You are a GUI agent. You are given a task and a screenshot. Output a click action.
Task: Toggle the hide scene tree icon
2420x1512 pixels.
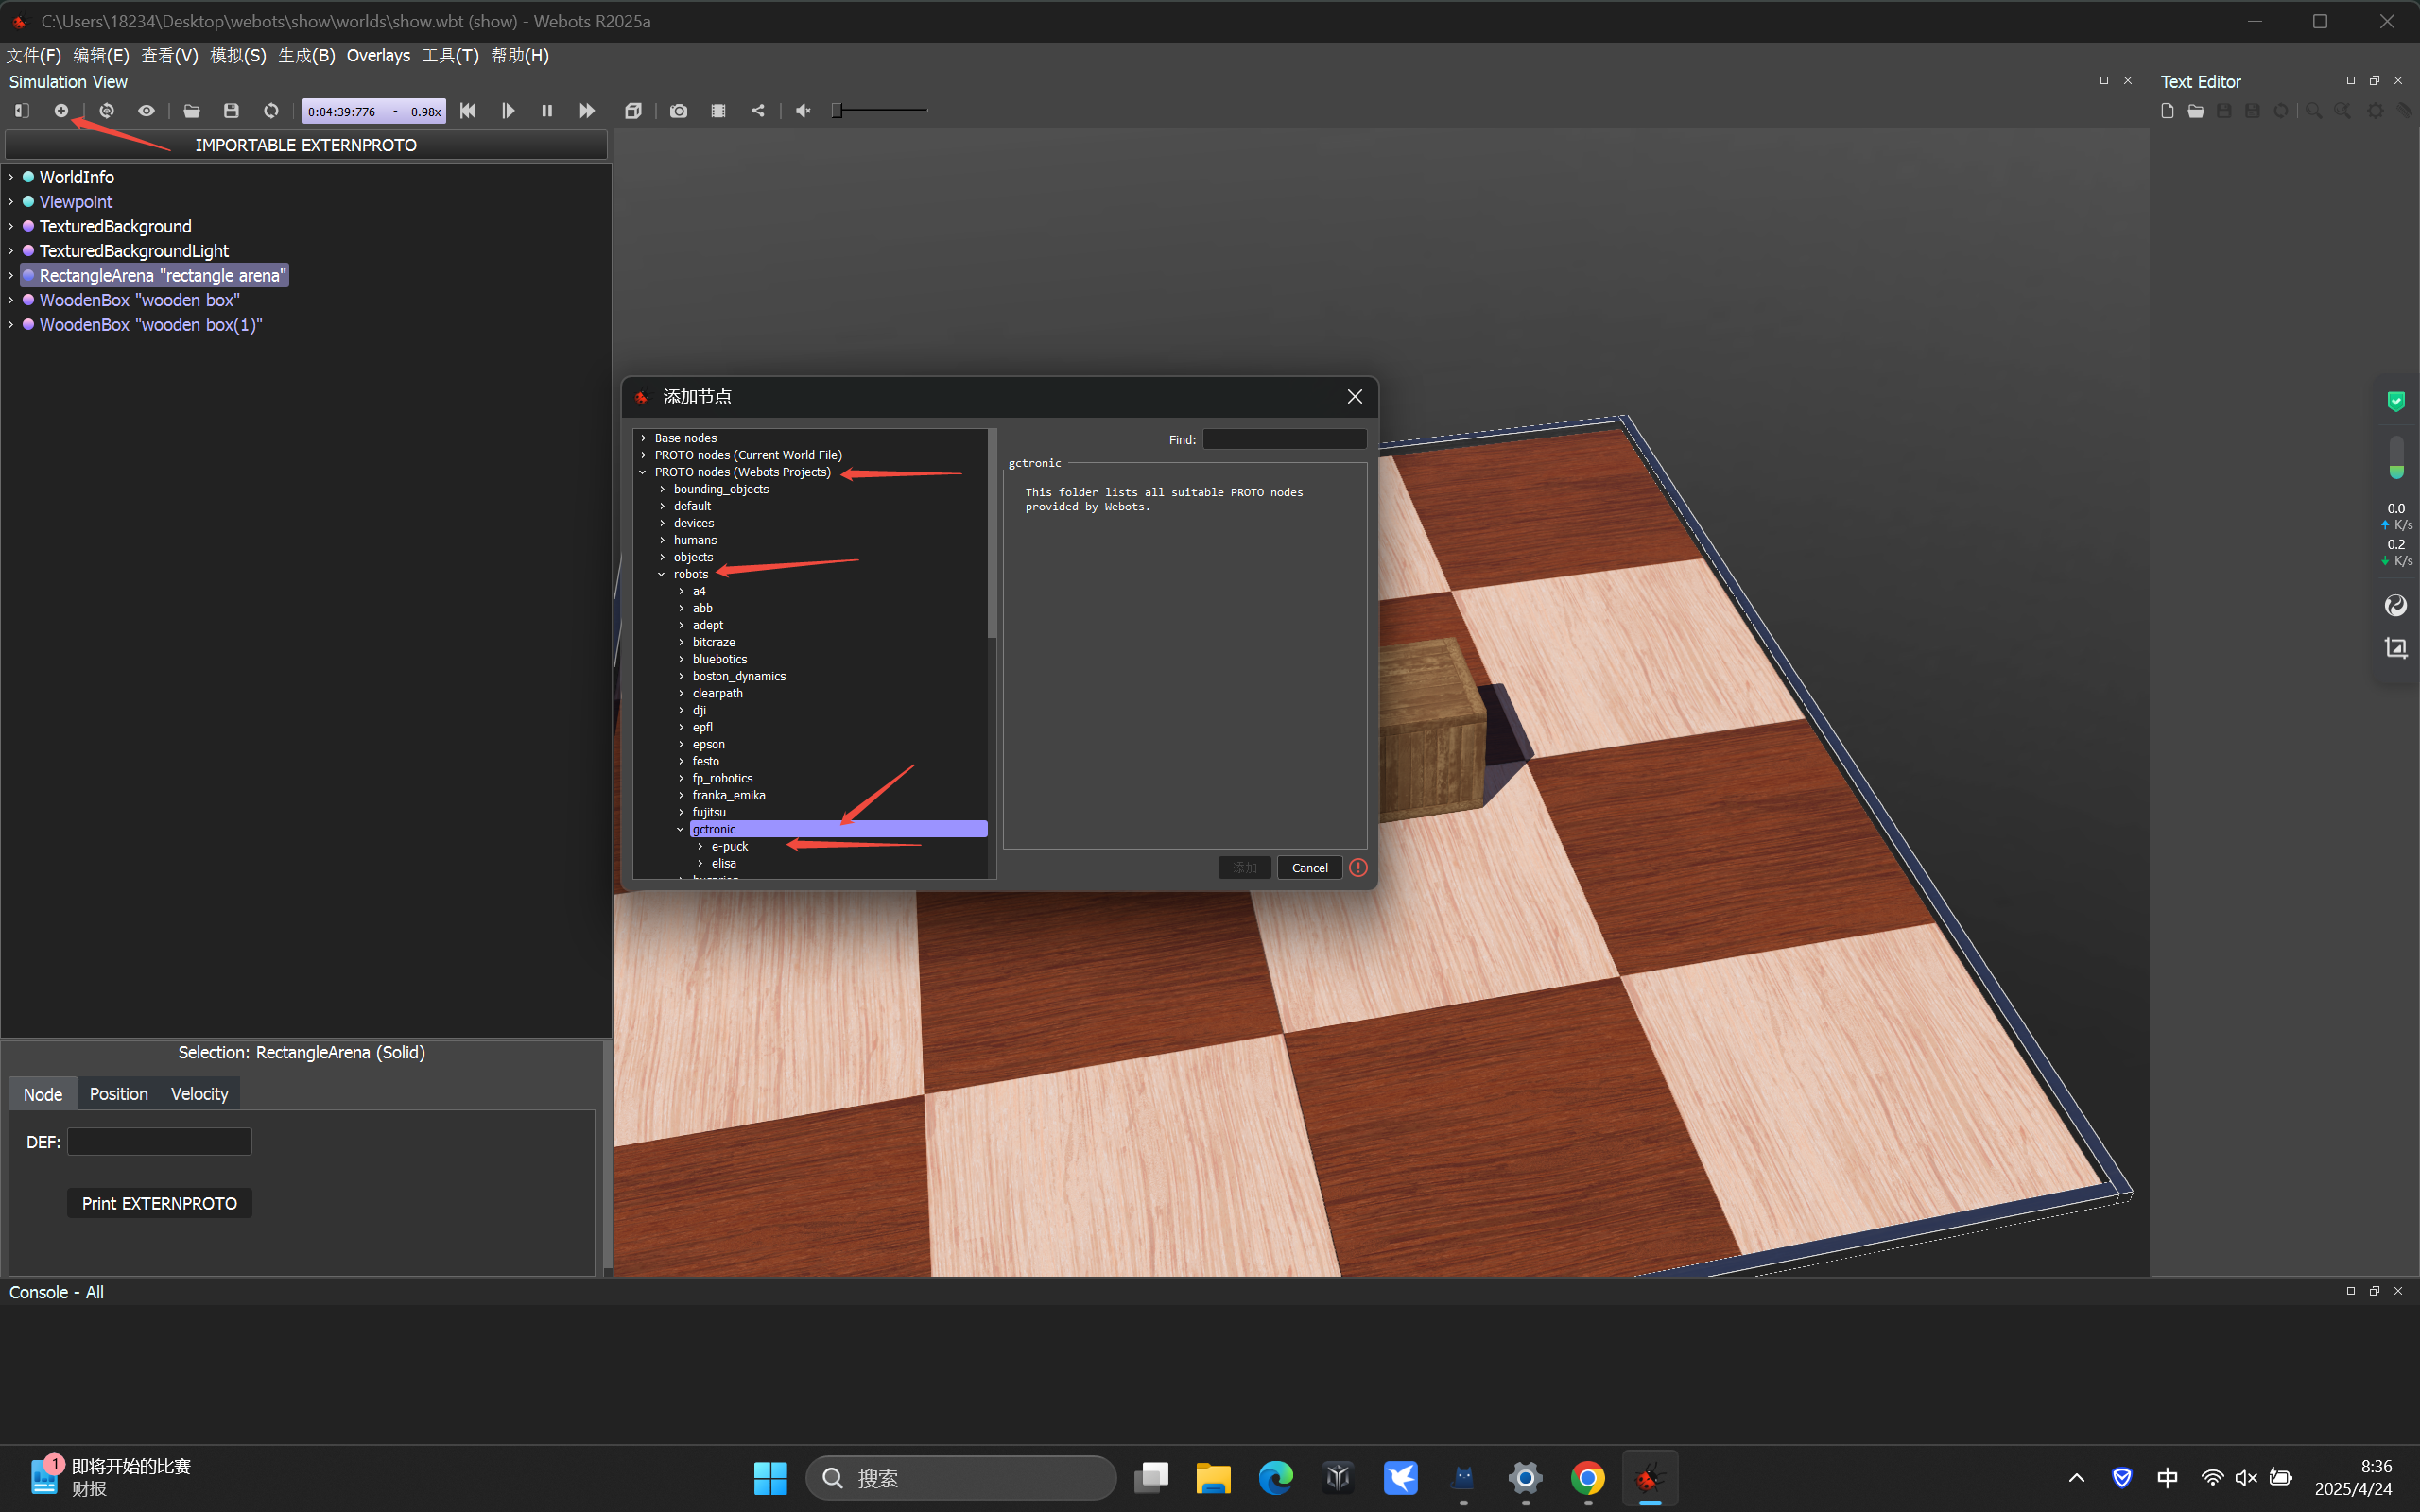click(x=22, y=111)
